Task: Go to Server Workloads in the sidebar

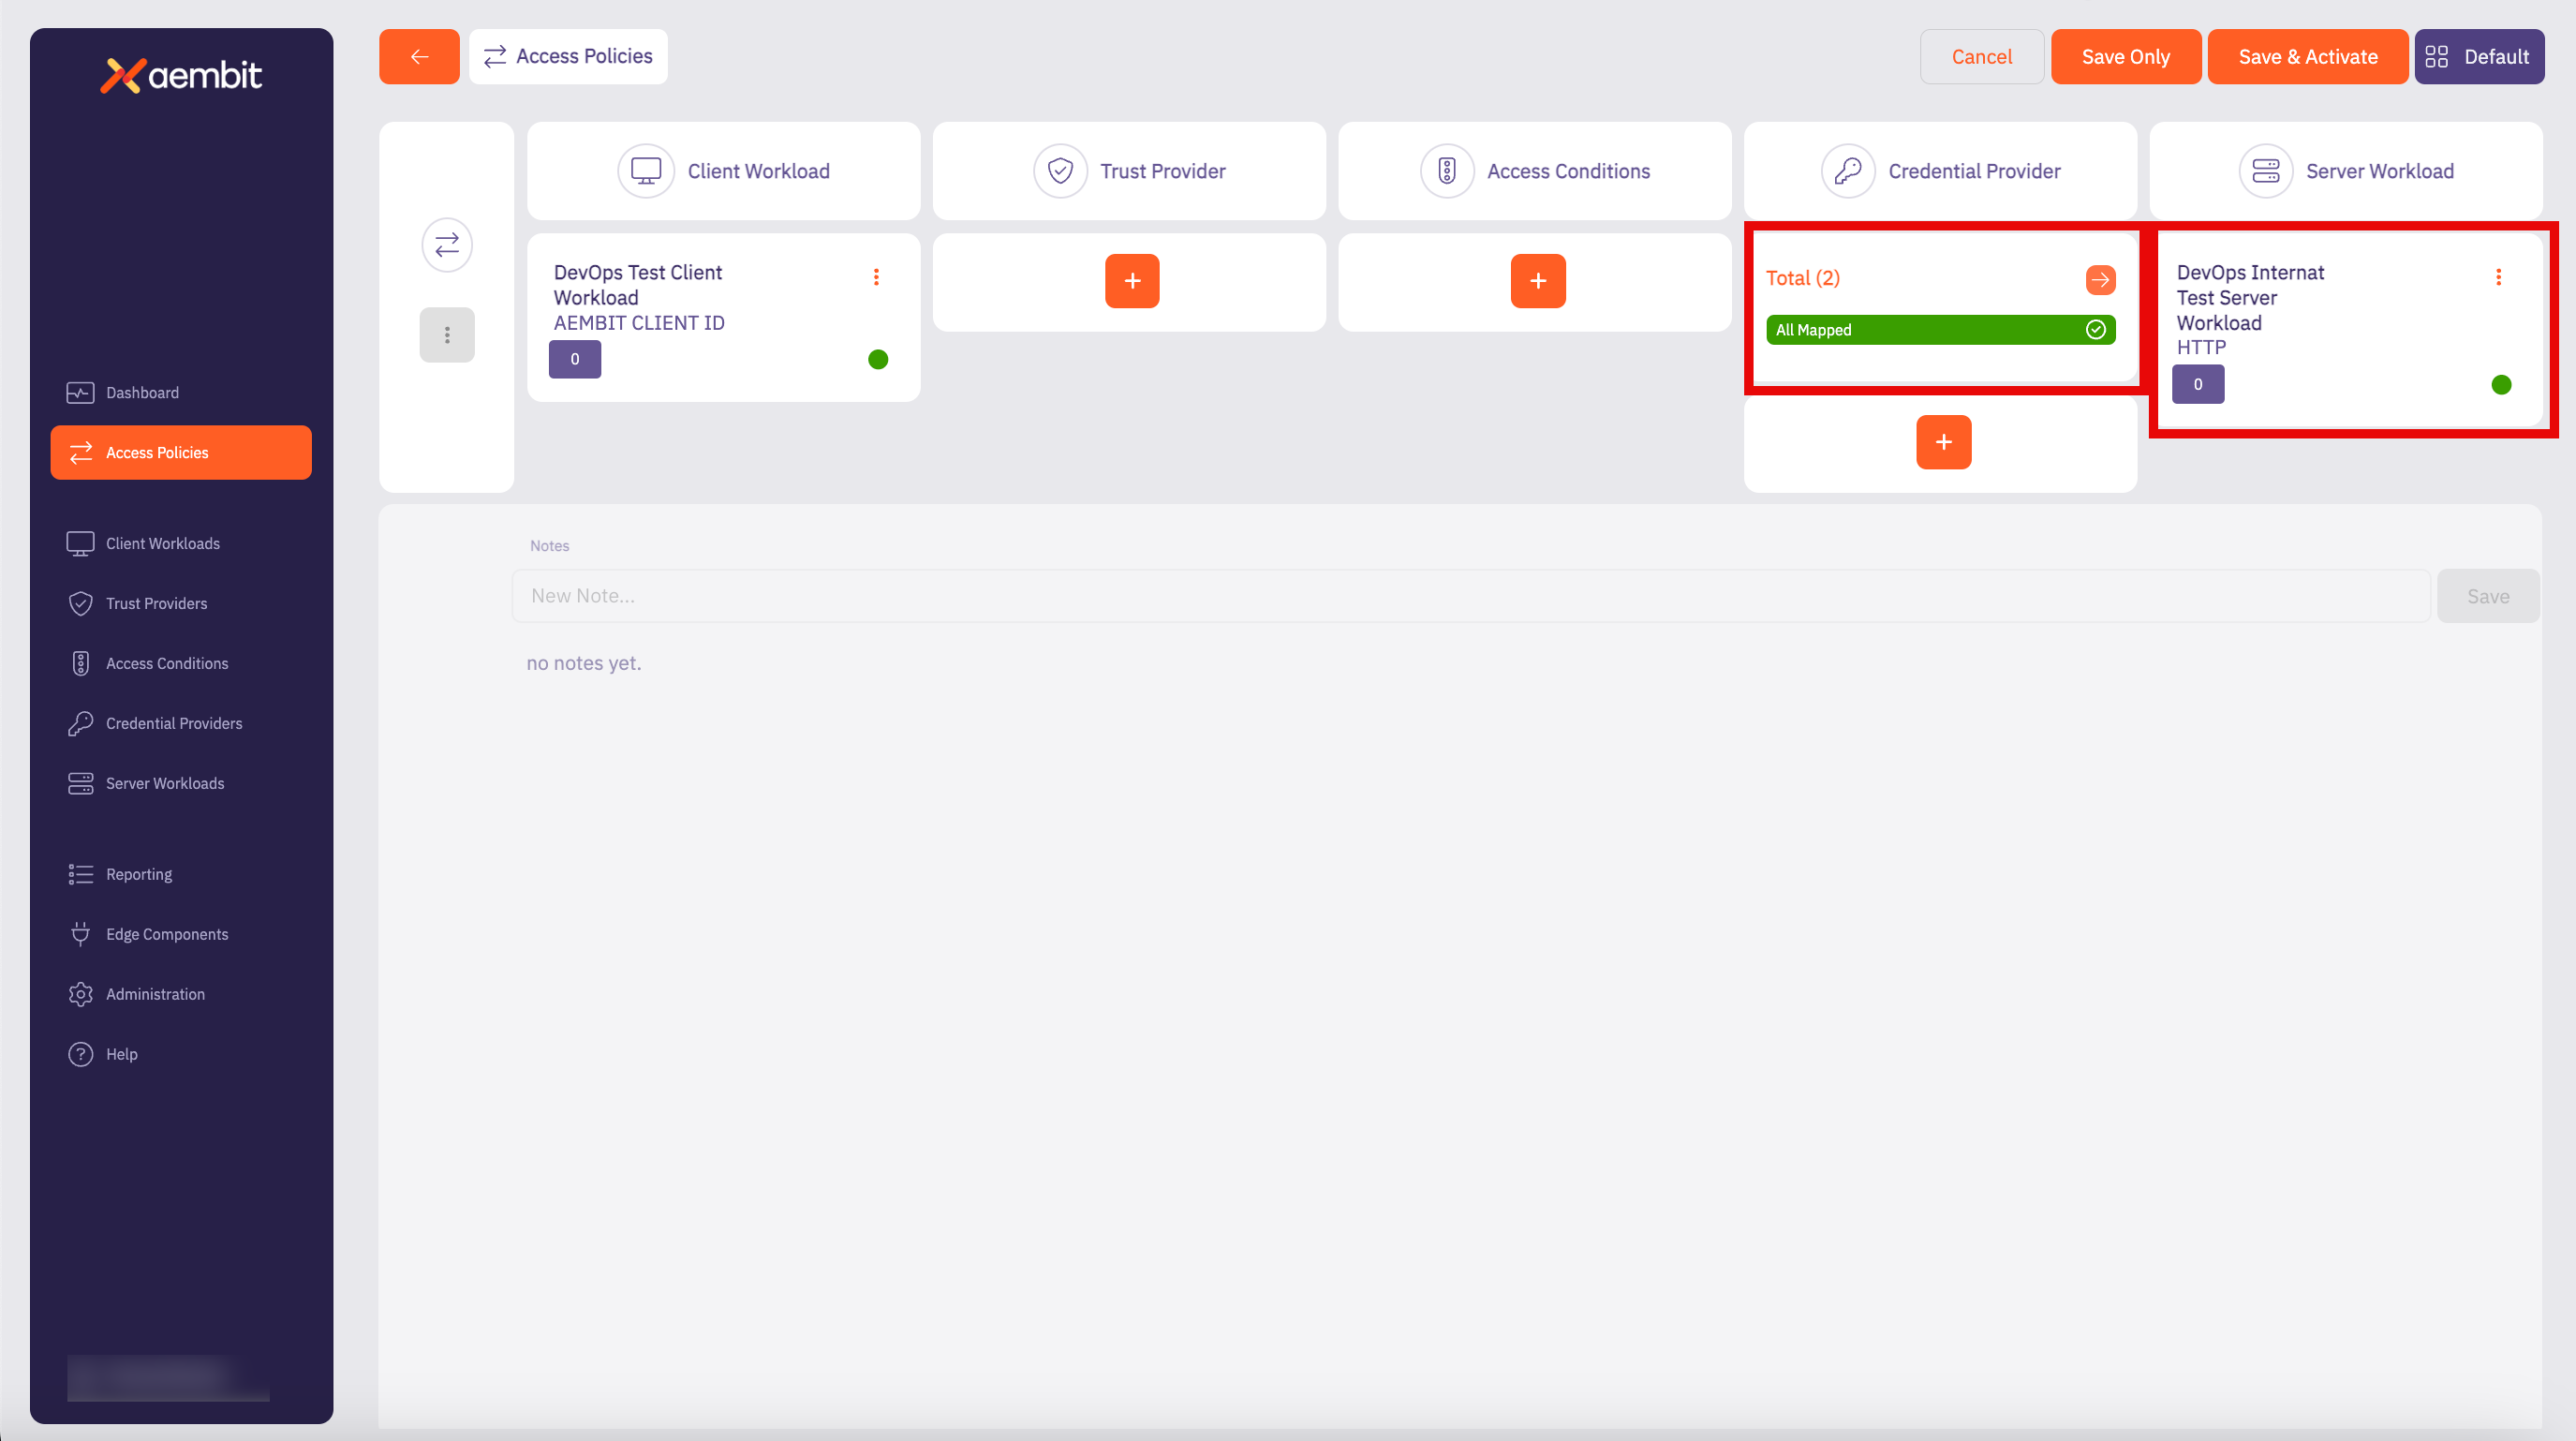Action: click(181, 783)
